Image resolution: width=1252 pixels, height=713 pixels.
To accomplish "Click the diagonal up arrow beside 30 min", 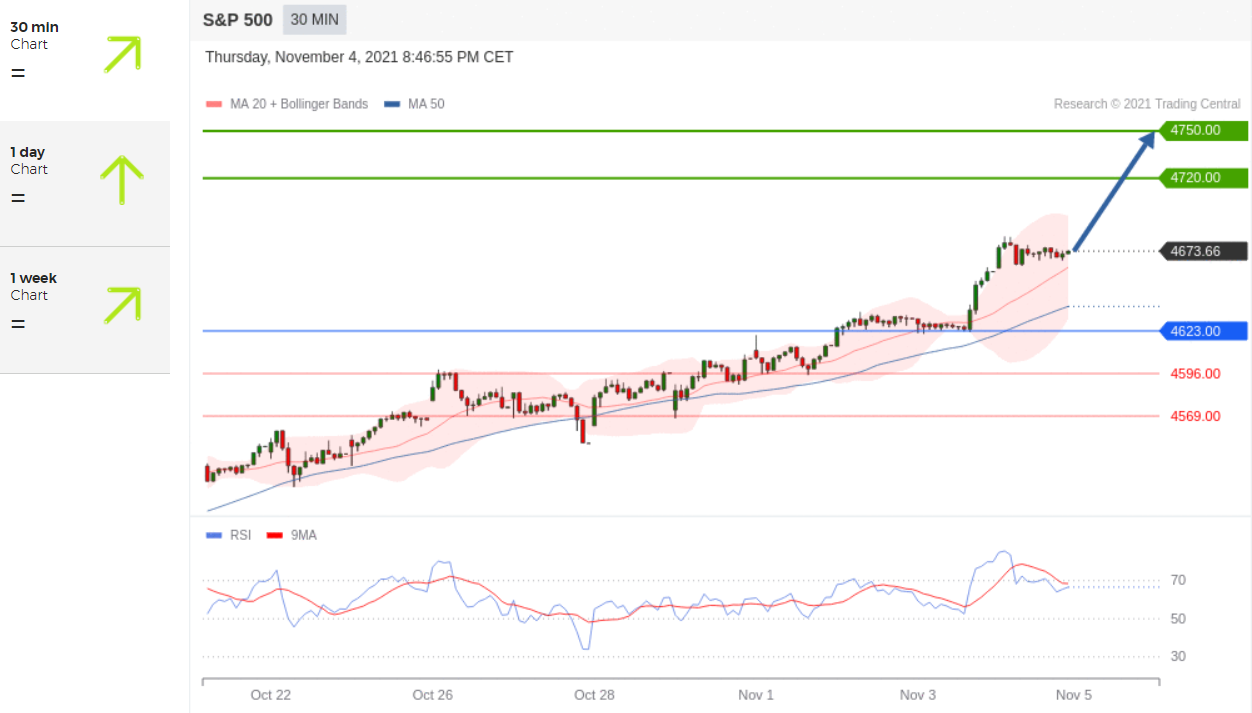I will (122, 54).
